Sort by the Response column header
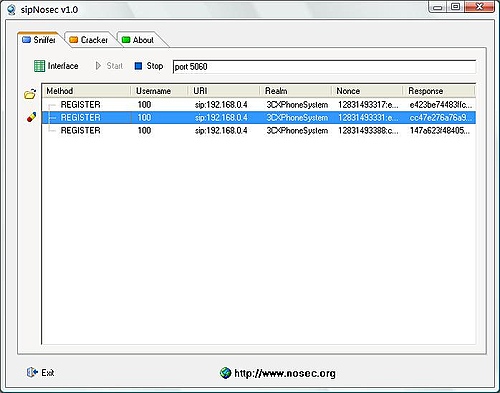 coord(439,91)
